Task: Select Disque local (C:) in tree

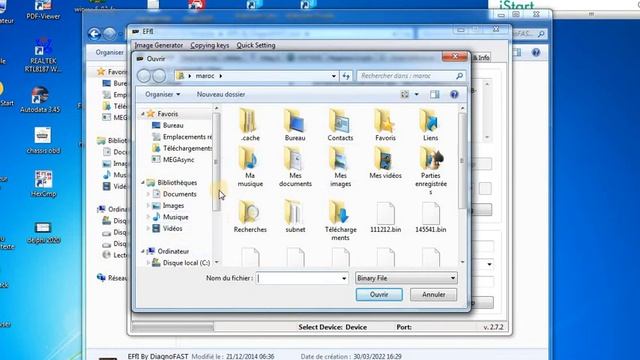Action: (x=186, y=263)
